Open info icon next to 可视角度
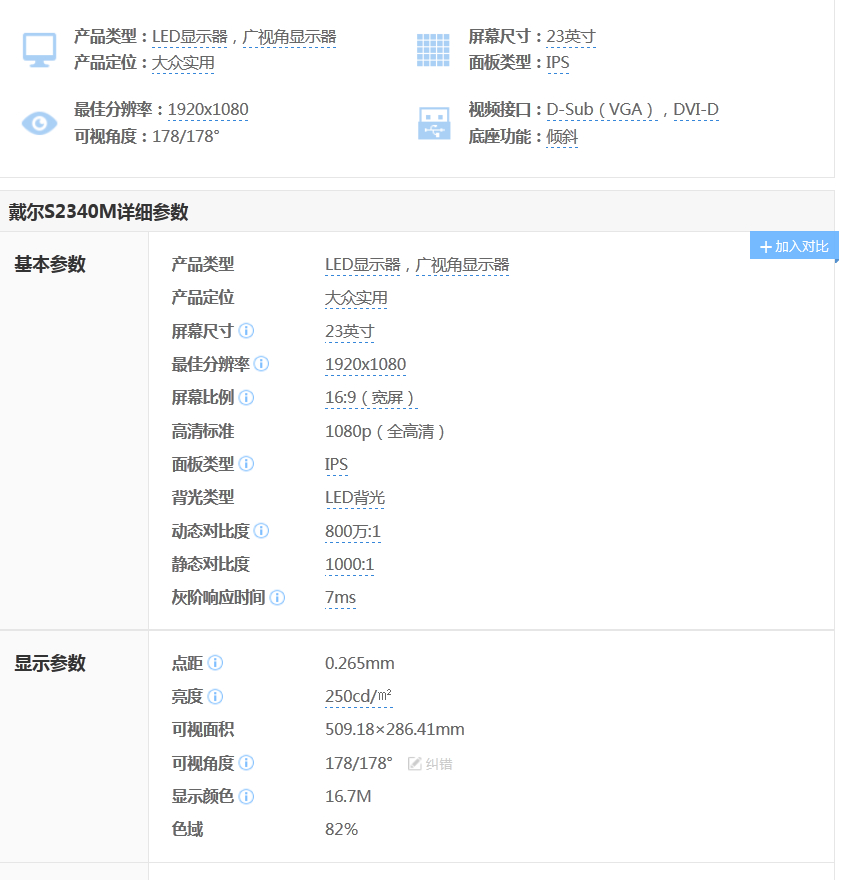 point(246,763)
